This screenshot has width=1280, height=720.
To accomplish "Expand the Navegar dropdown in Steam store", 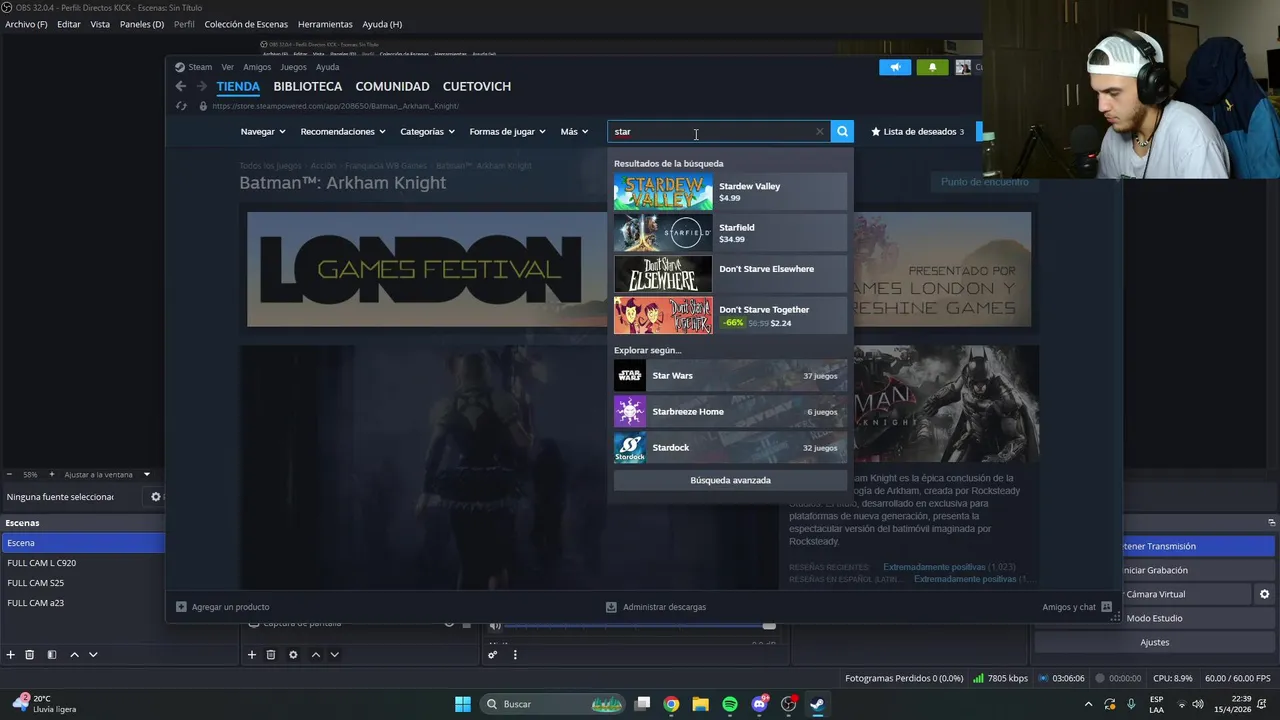I will [x=263, y=131].
